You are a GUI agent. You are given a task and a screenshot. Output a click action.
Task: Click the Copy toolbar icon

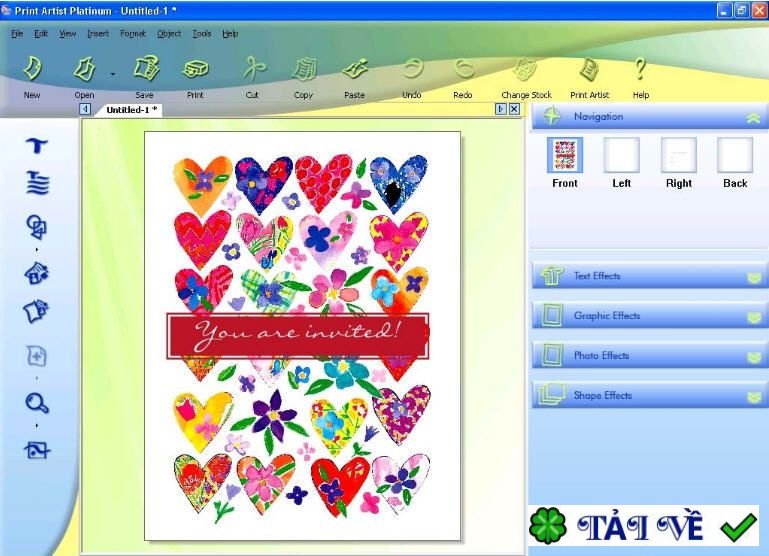[304, 69]
